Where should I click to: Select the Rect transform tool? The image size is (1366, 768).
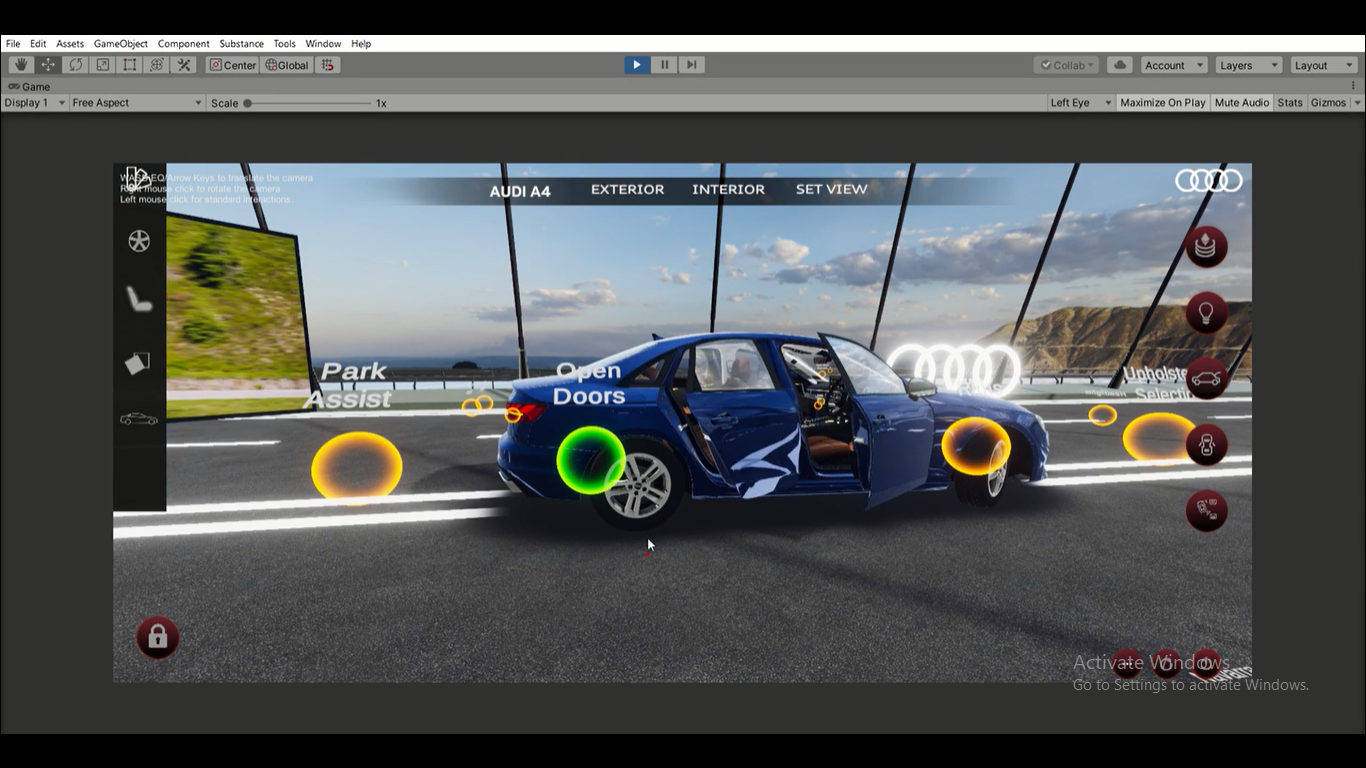(x=130, y=65)
